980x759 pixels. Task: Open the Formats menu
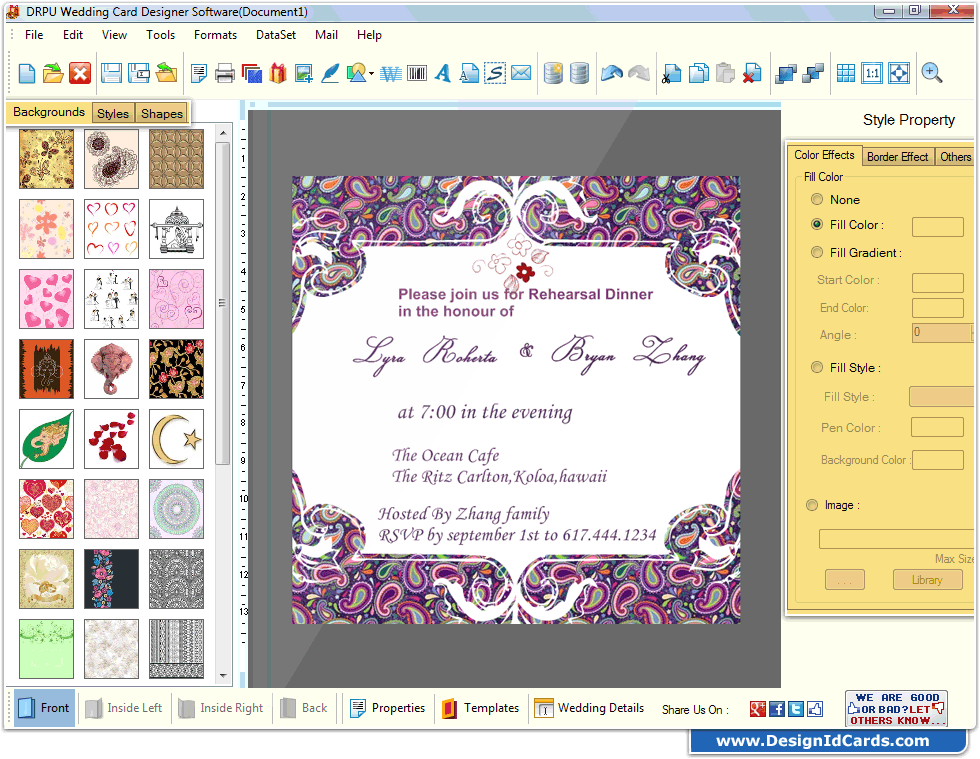(215, 35)
